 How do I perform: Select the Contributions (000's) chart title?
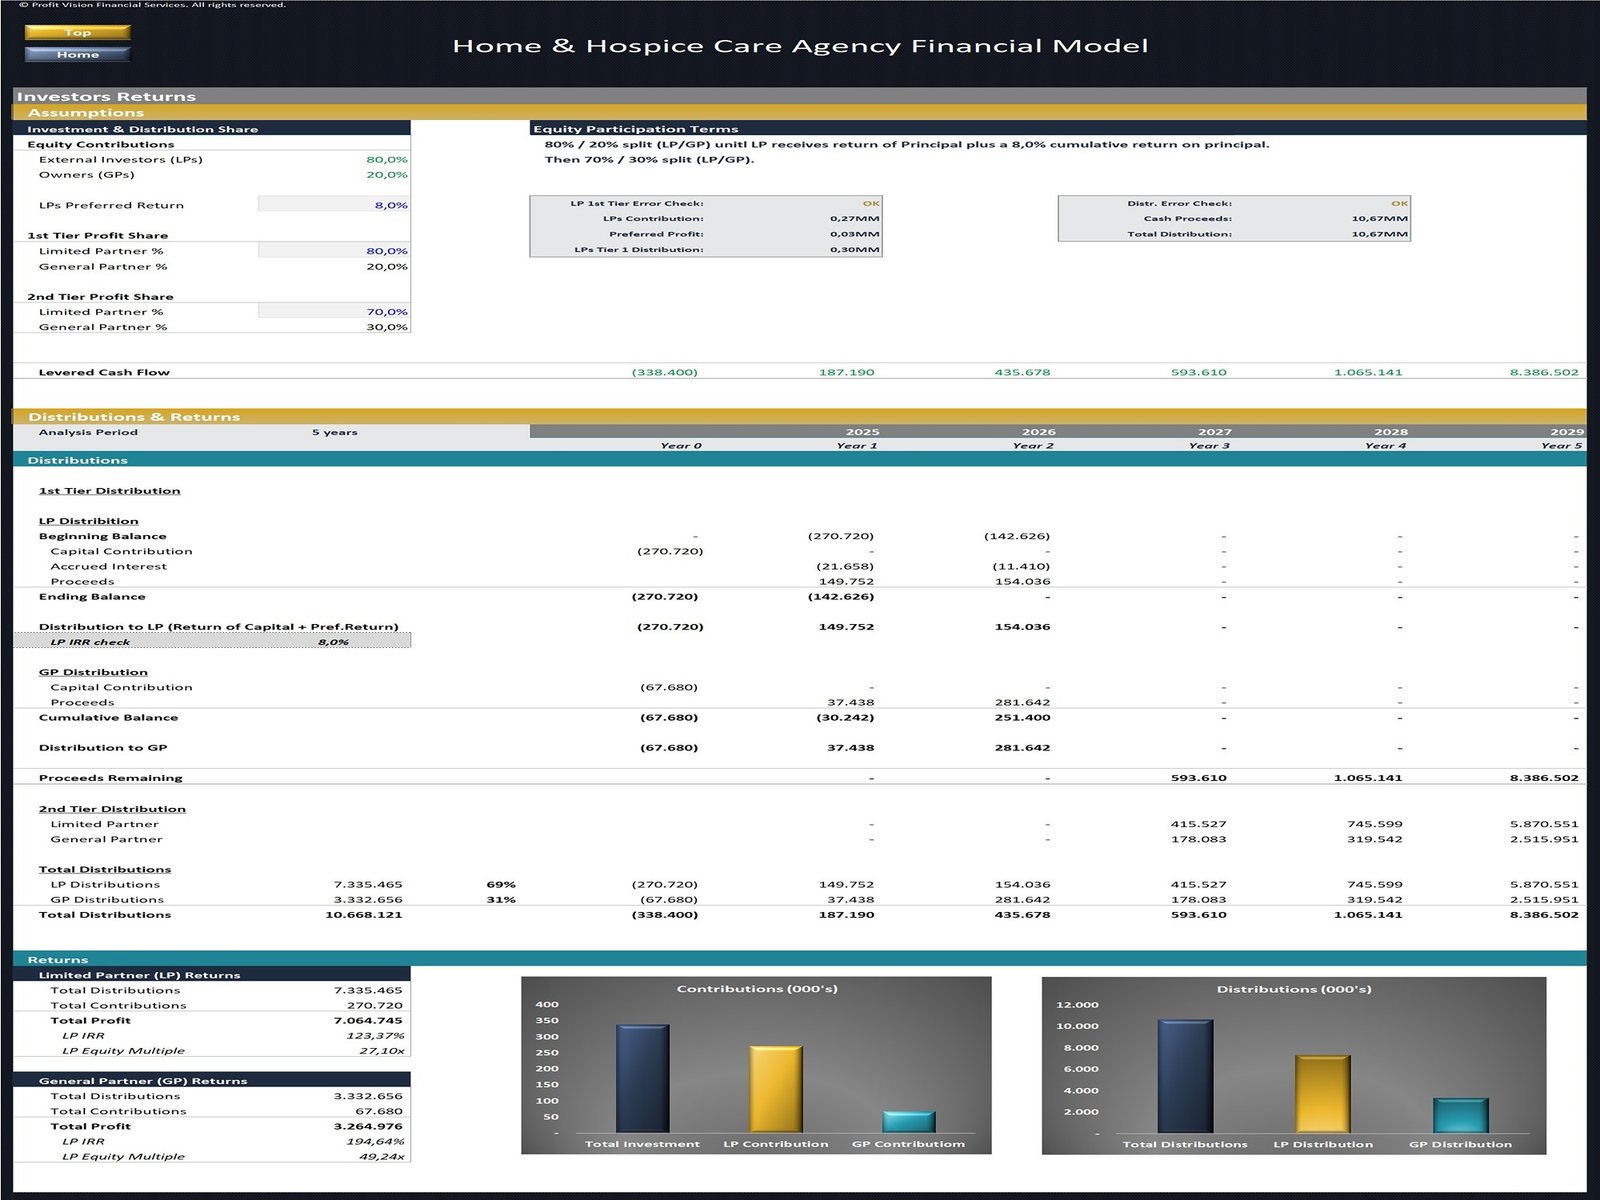[x=757, y=989]
